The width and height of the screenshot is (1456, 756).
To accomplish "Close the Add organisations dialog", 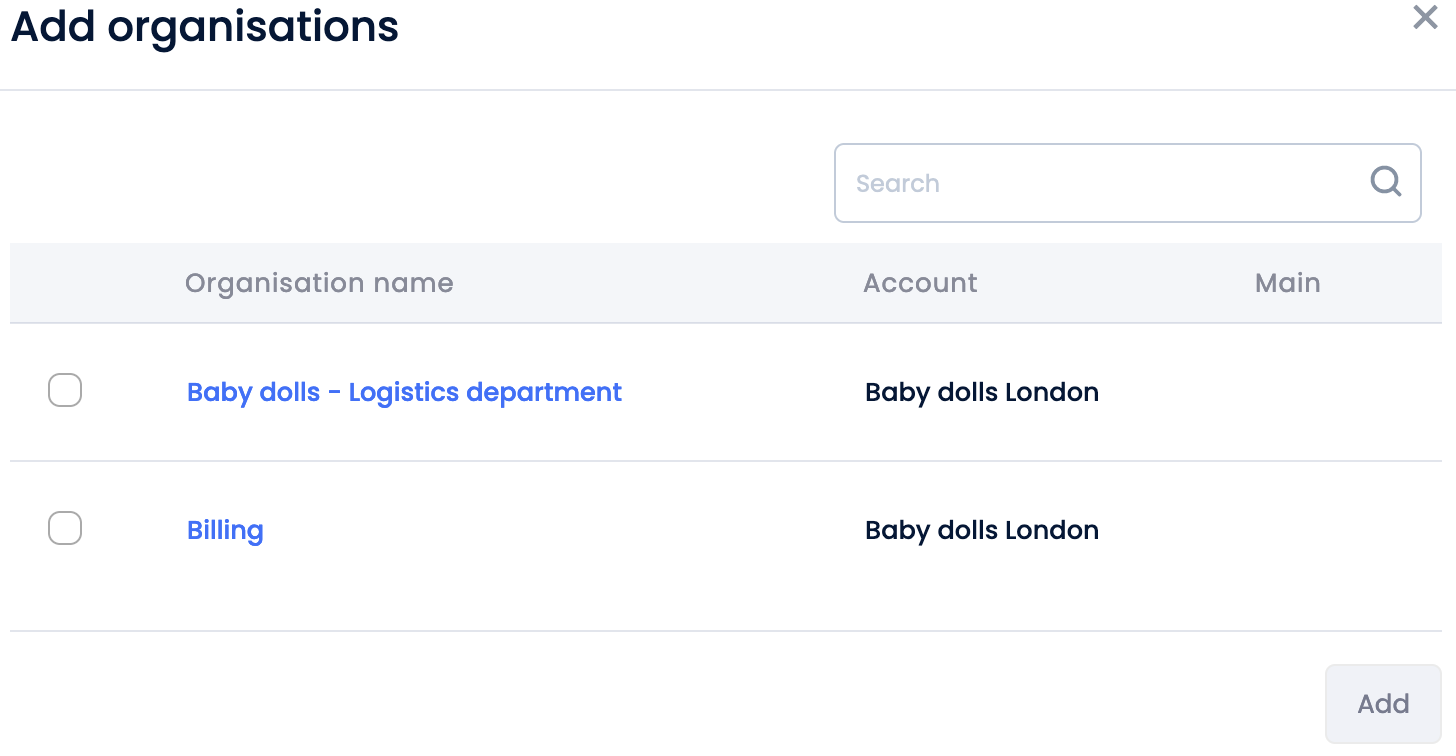I will [1425, 17].
